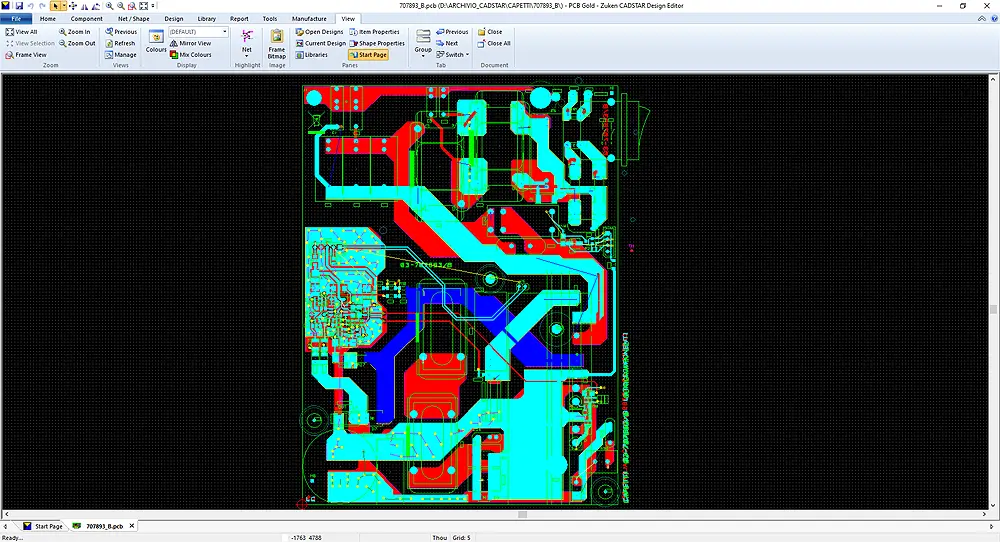Click the CADSTAR application icon in title bar
1000x542 pixels.
point(6,6)
